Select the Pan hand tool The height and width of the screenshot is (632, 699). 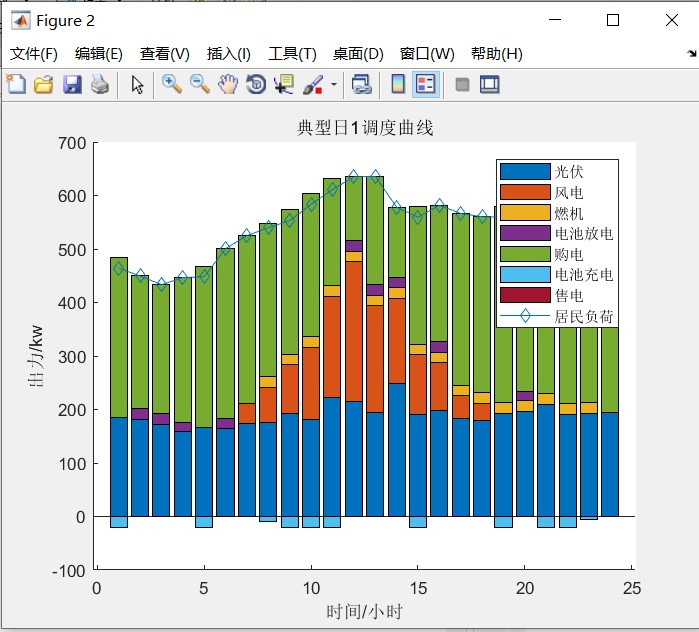point(228,84)
